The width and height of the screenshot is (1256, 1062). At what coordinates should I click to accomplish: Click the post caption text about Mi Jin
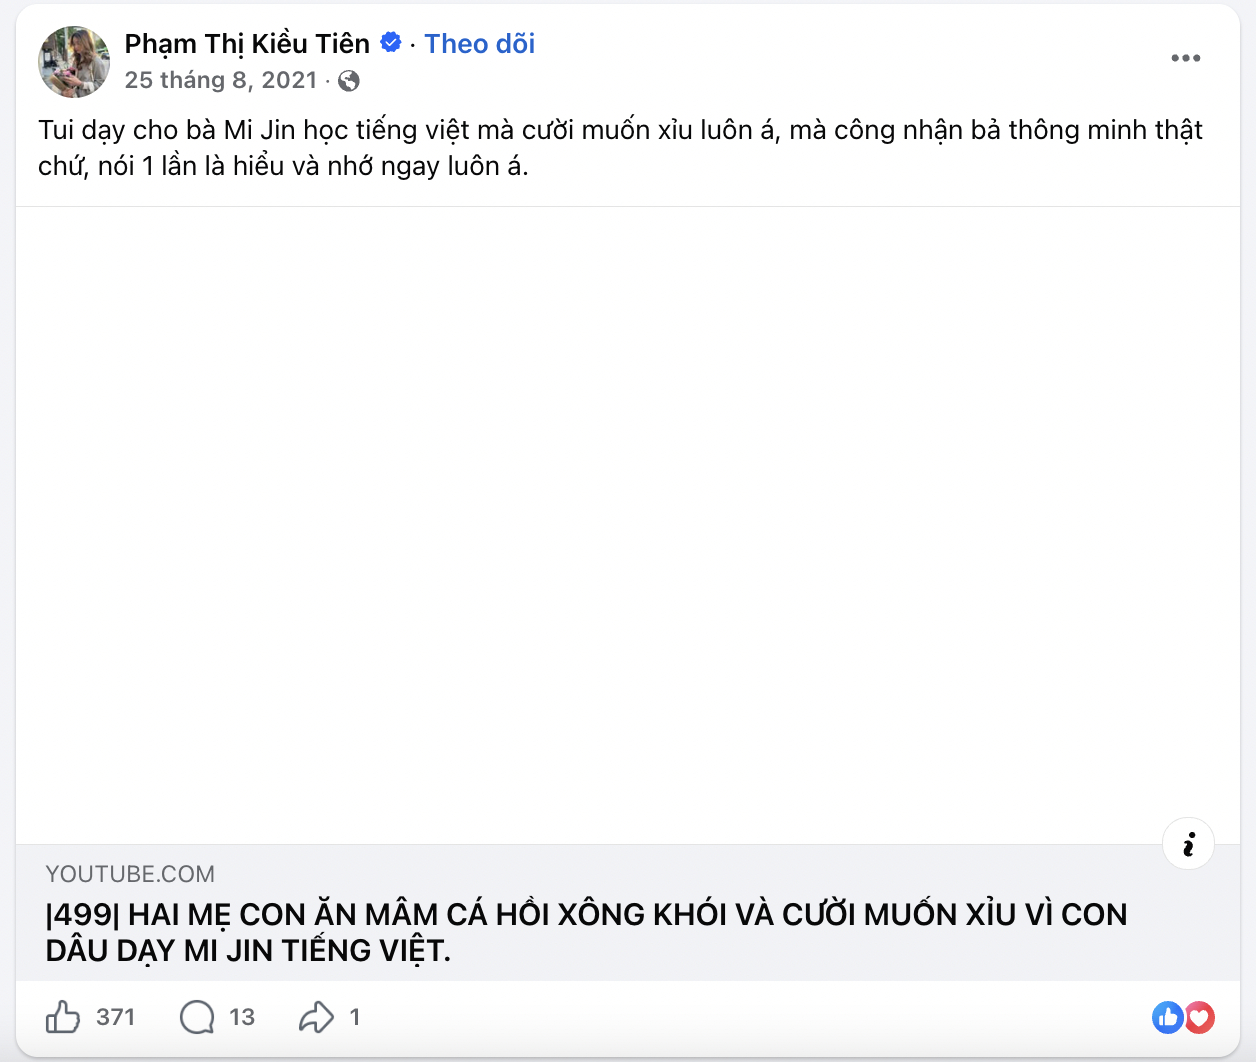[x=620, y=148]
